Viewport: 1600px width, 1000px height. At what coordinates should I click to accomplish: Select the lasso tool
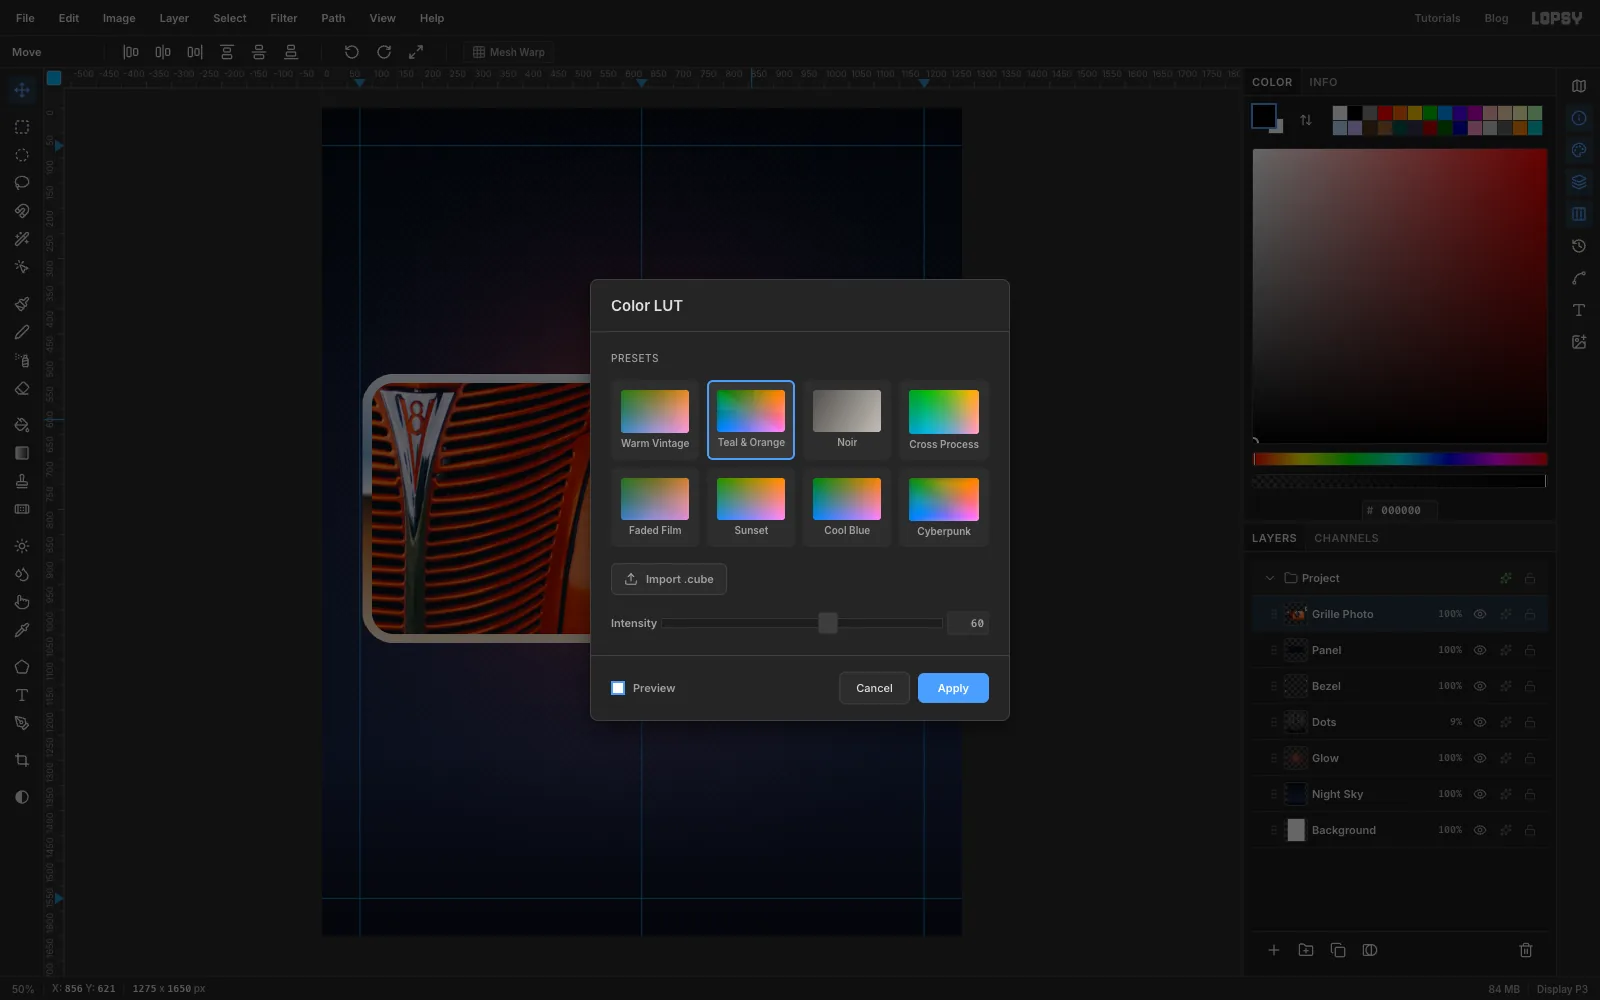[22, 183]
